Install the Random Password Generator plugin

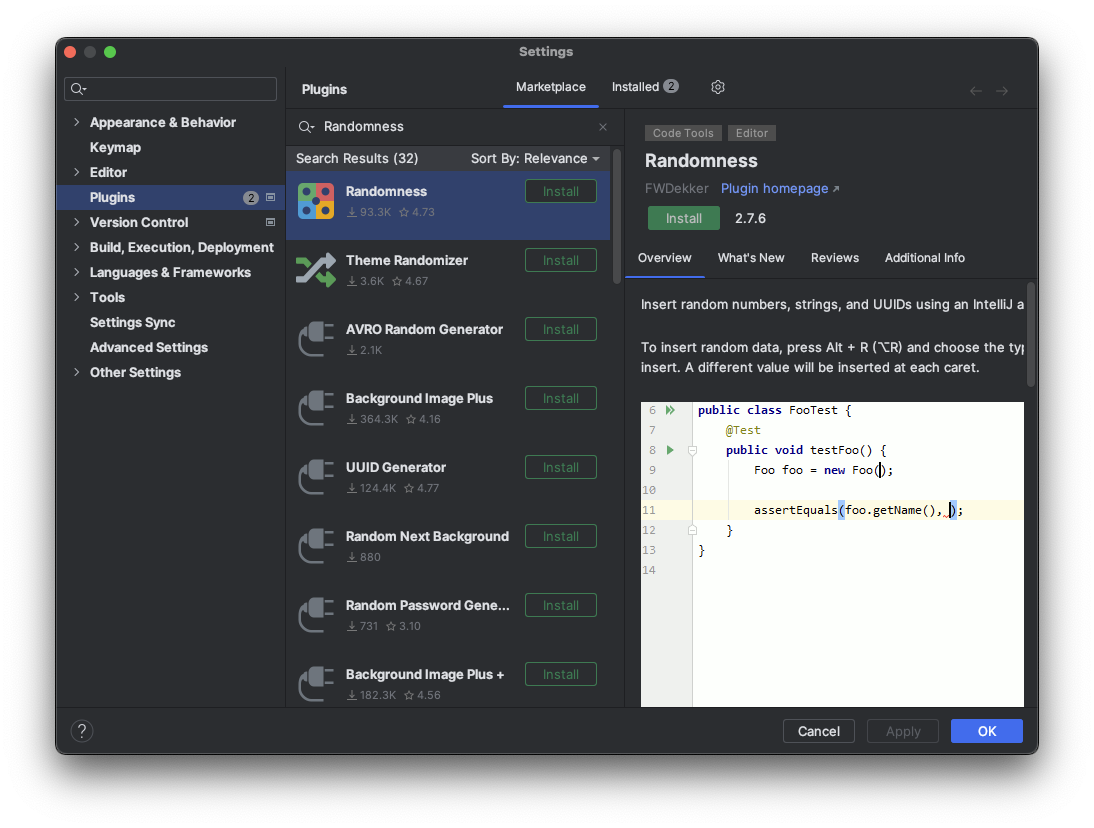pos(560,606)
